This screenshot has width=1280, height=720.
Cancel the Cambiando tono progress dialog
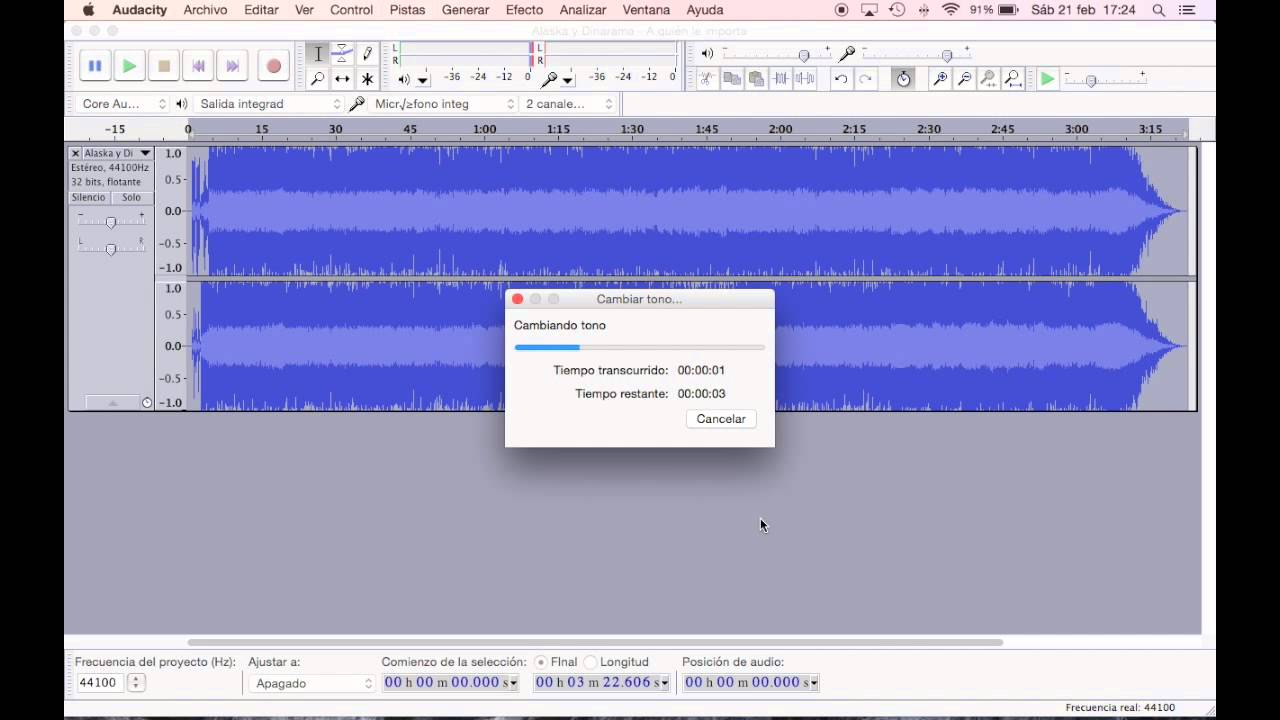coord(721,419)
